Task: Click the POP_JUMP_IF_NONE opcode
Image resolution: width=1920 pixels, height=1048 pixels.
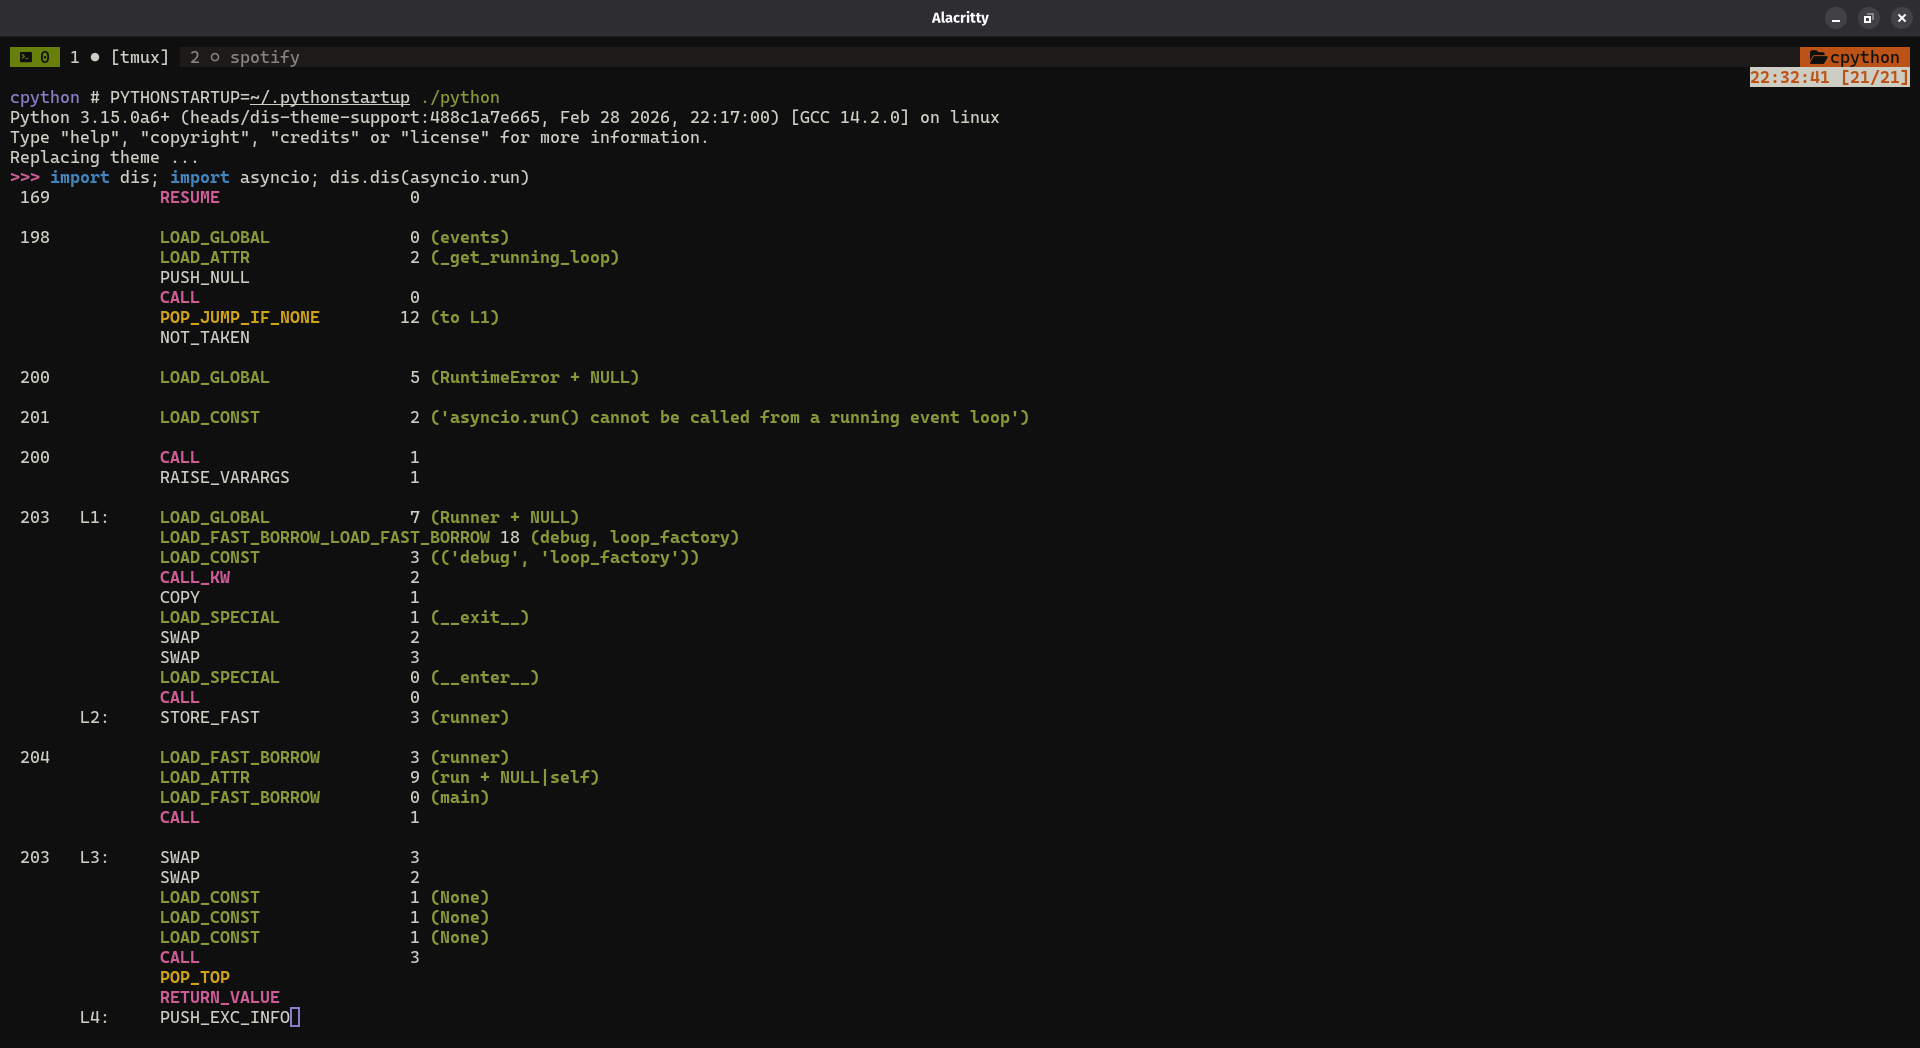Action: [x=240, y=317]
